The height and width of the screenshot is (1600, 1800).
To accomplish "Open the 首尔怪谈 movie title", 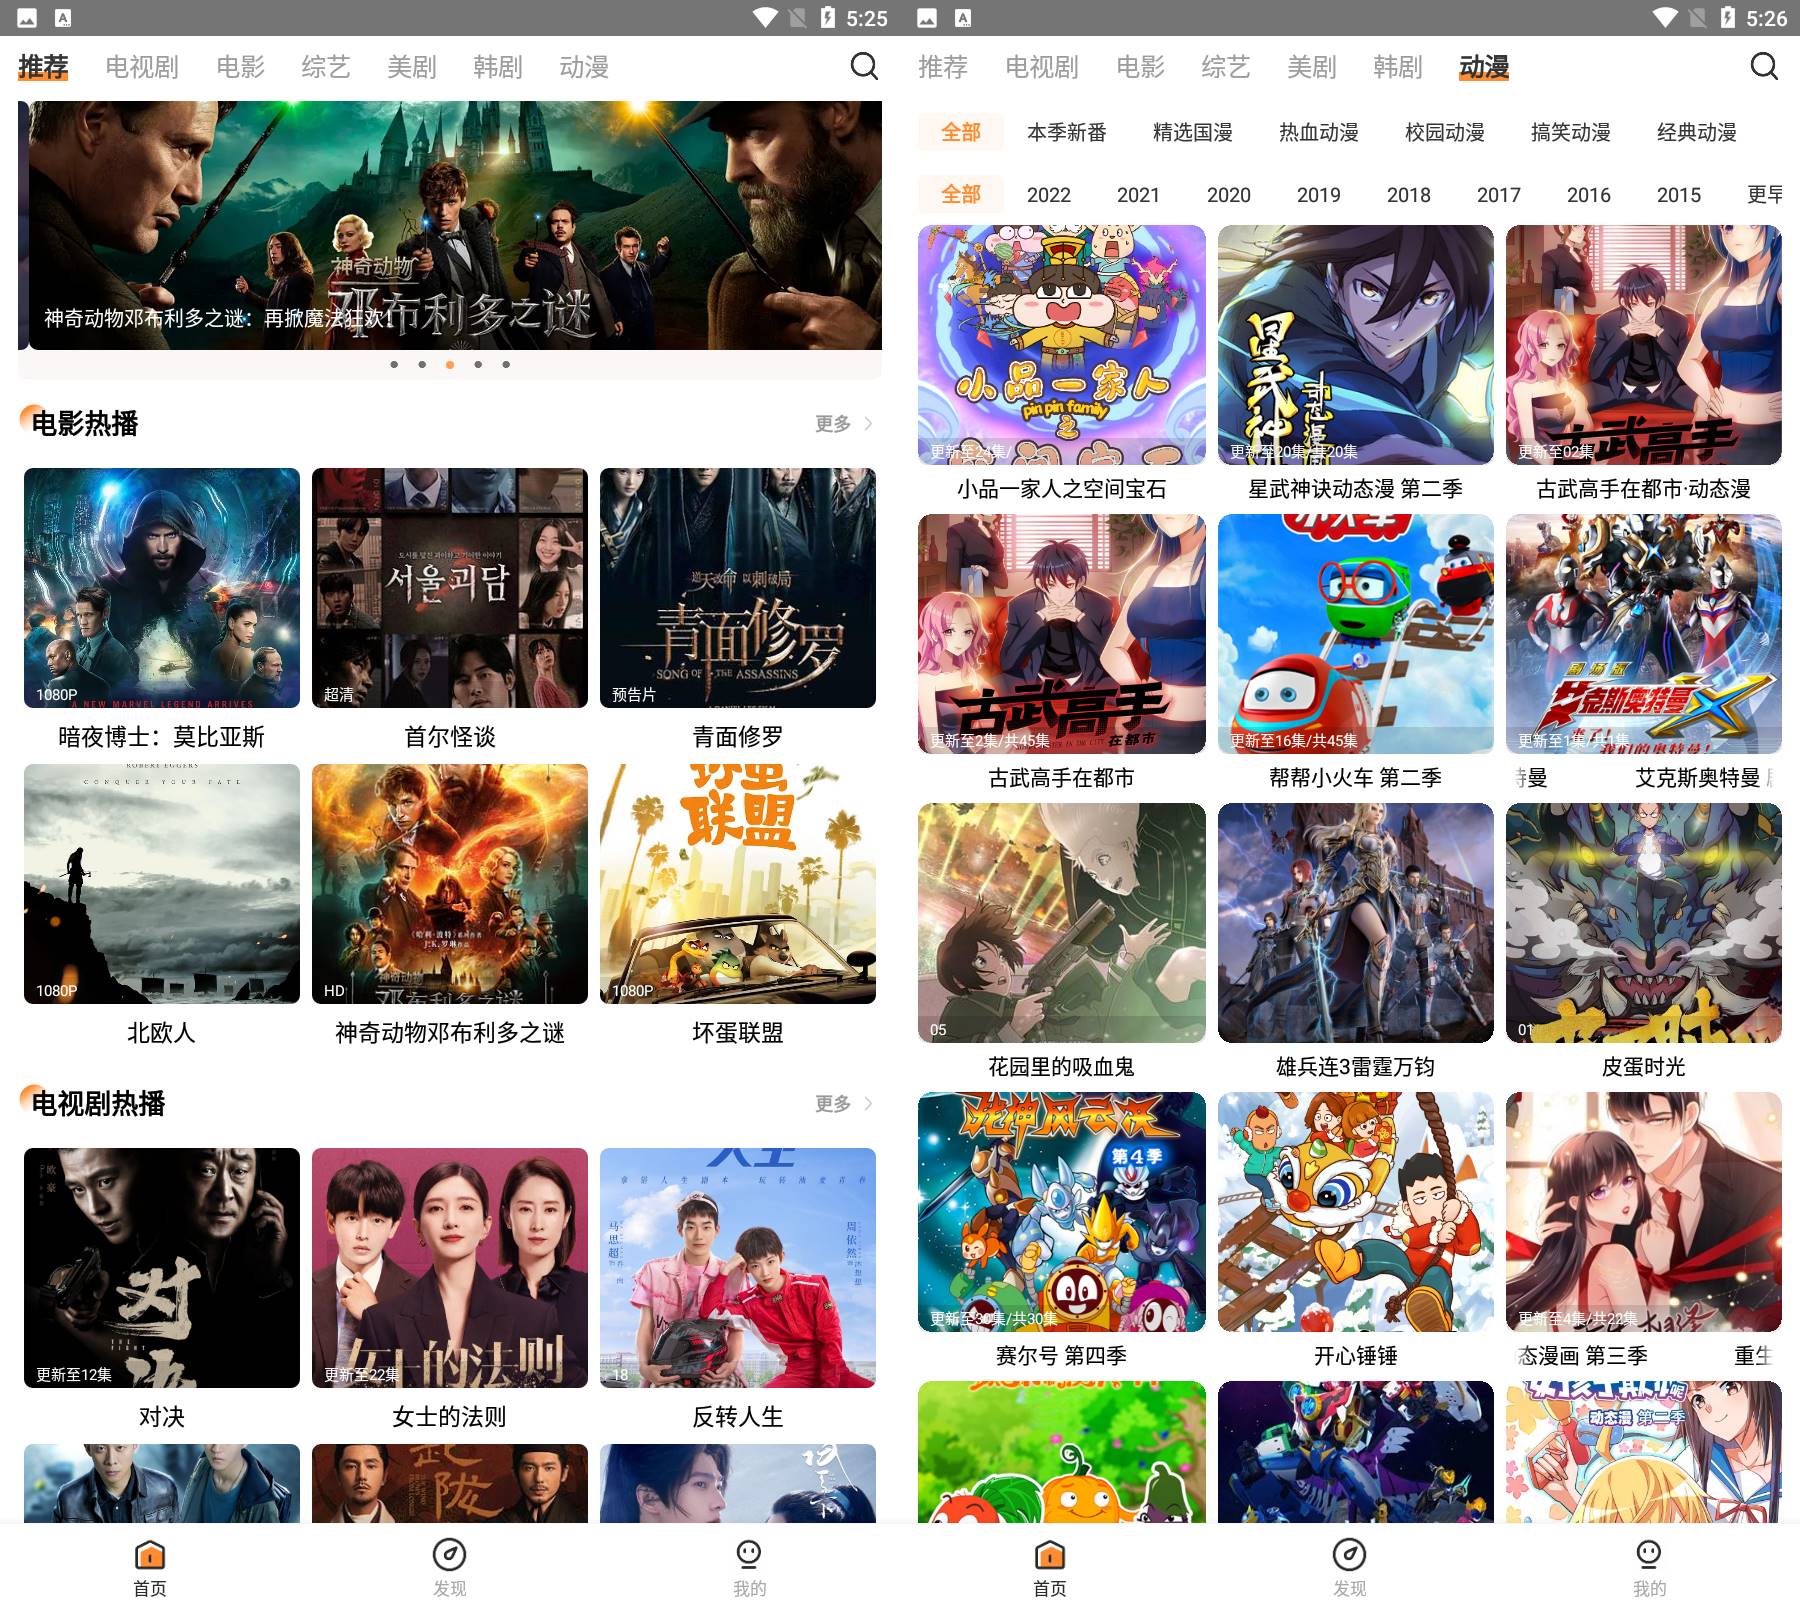I will [x=449, y=737].
